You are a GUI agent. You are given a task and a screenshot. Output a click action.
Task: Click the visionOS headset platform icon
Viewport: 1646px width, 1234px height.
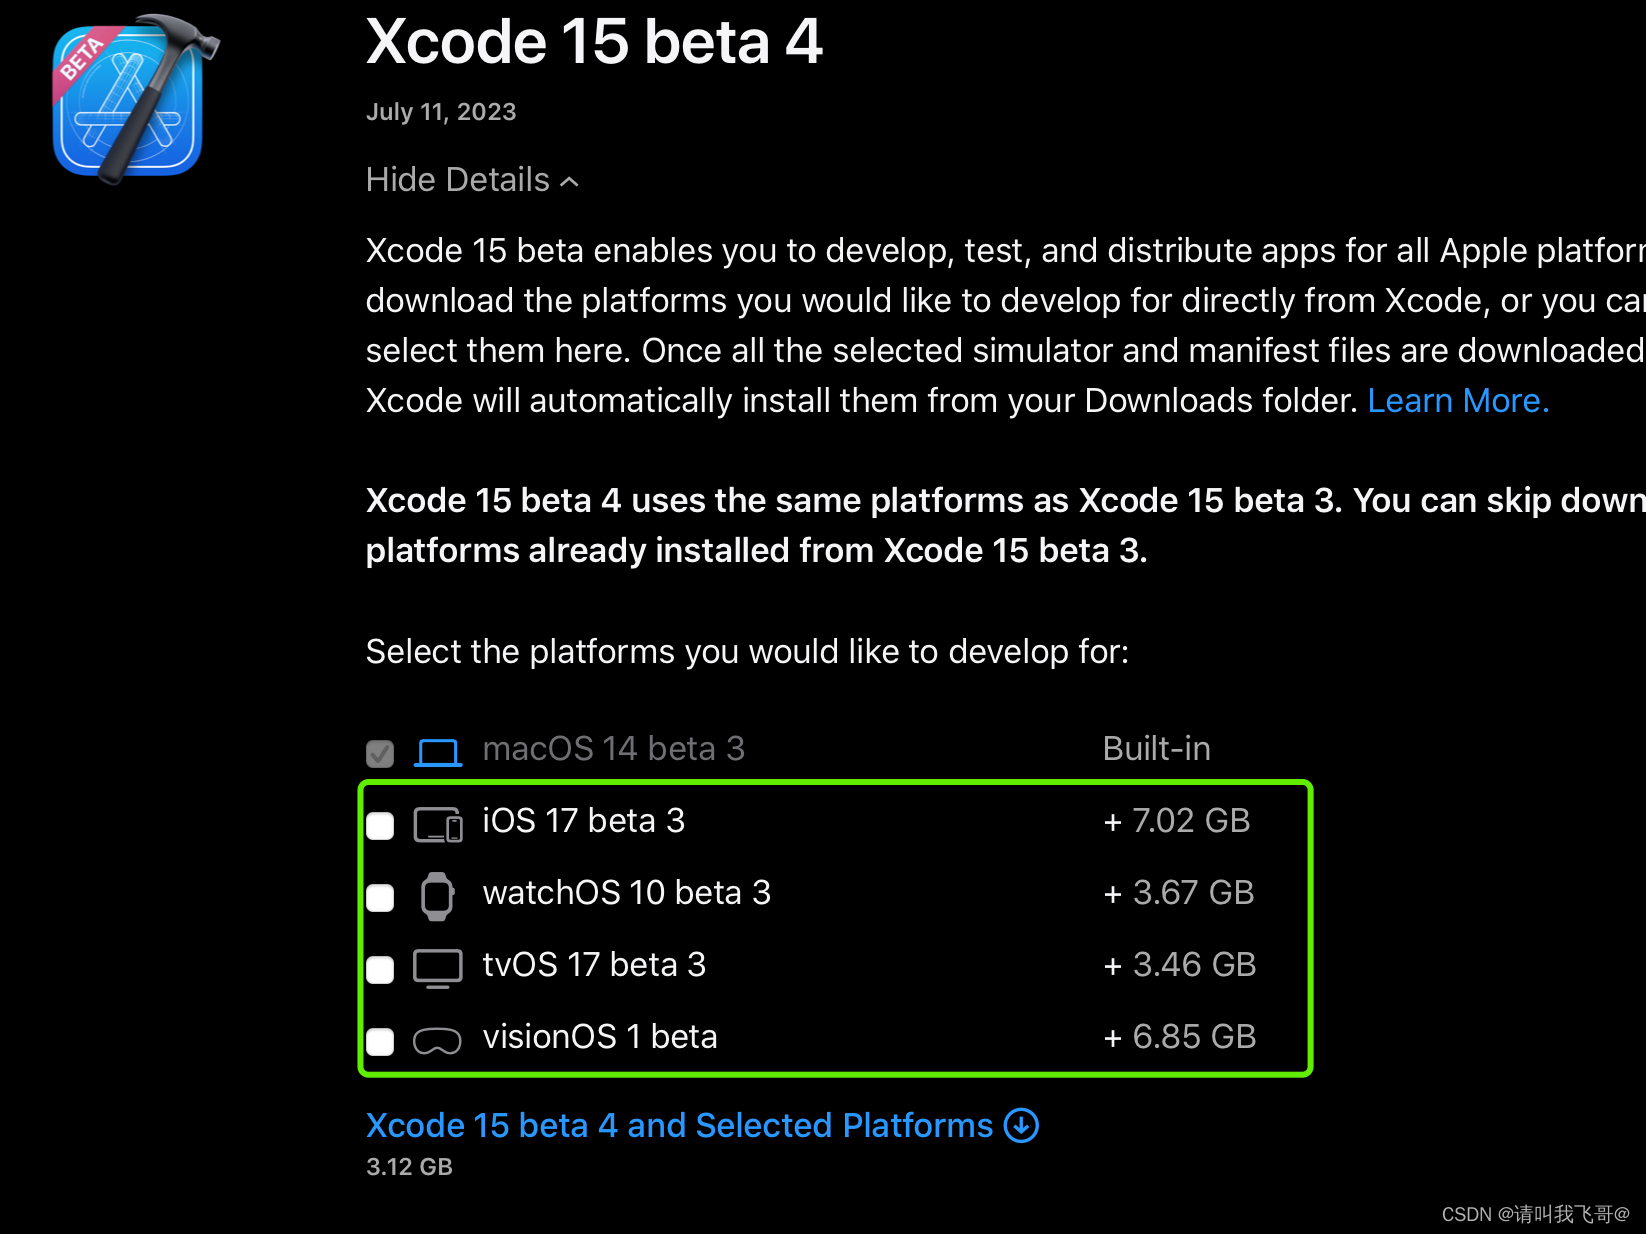437,1040
